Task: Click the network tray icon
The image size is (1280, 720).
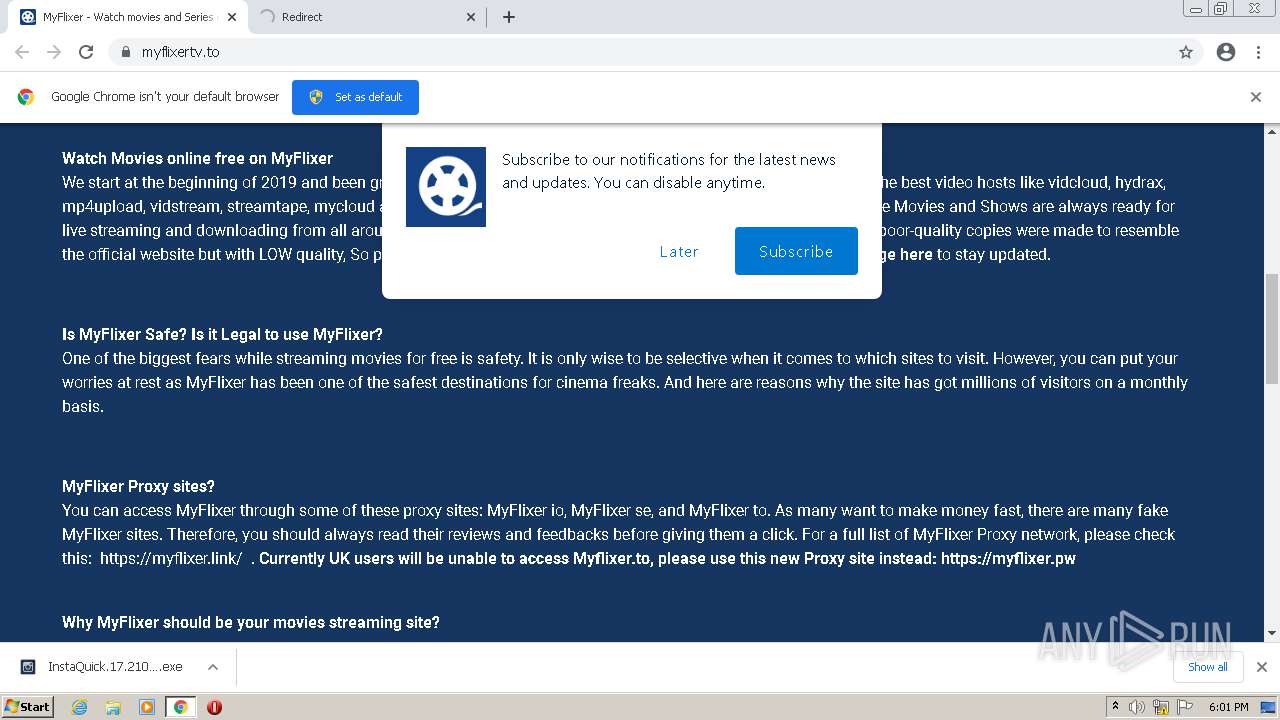Action: 1161,707
